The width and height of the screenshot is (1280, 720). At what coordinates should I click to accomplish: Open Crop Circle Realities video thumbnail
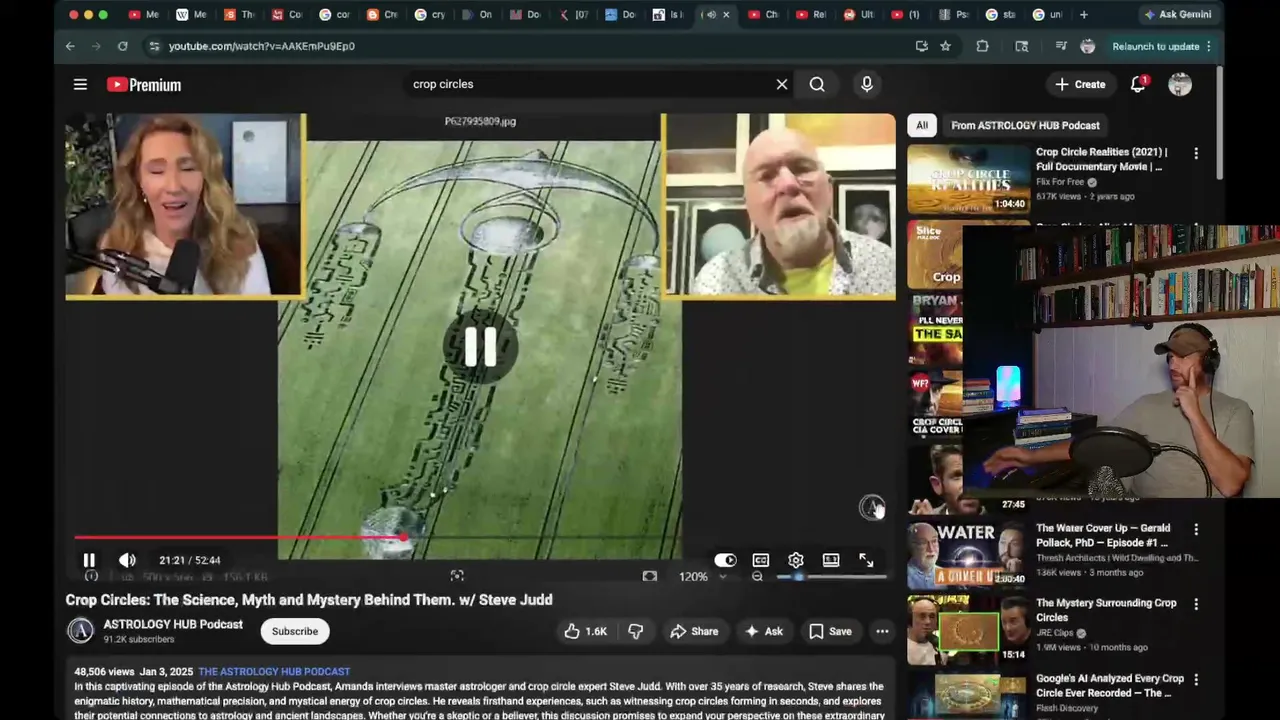968,179
